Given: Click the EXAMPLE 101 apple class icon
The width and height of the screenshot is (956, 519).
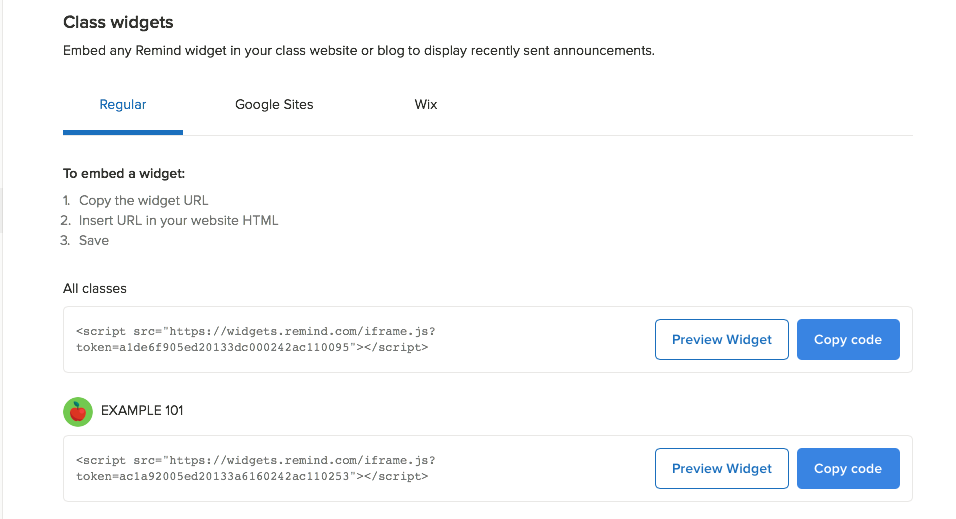Looking at the screenshot, I should pyautogui.click(x=78, y=411).
